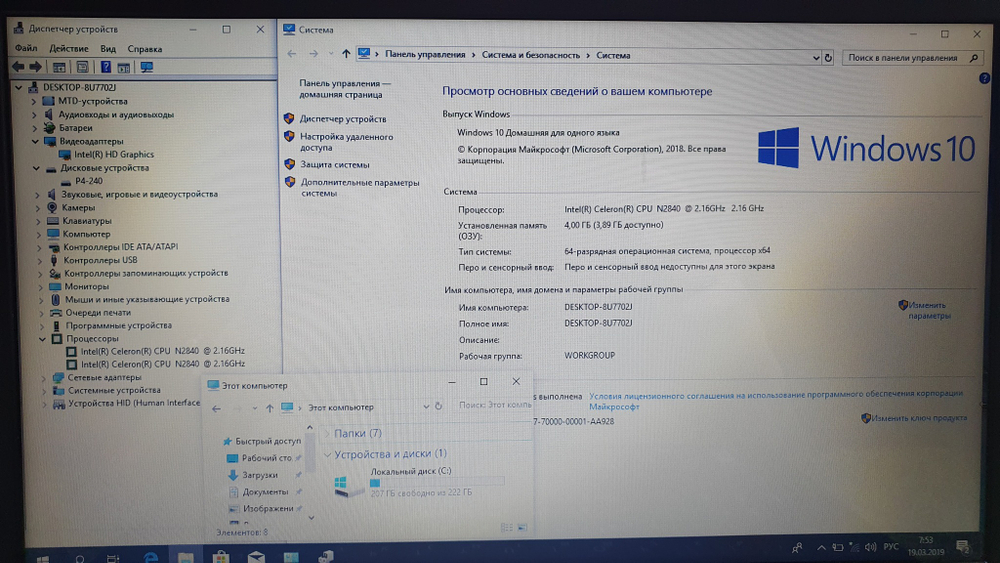Expand the Контроллеры USB node
The width and height of the screenshot is (1000, 563).
40,261
